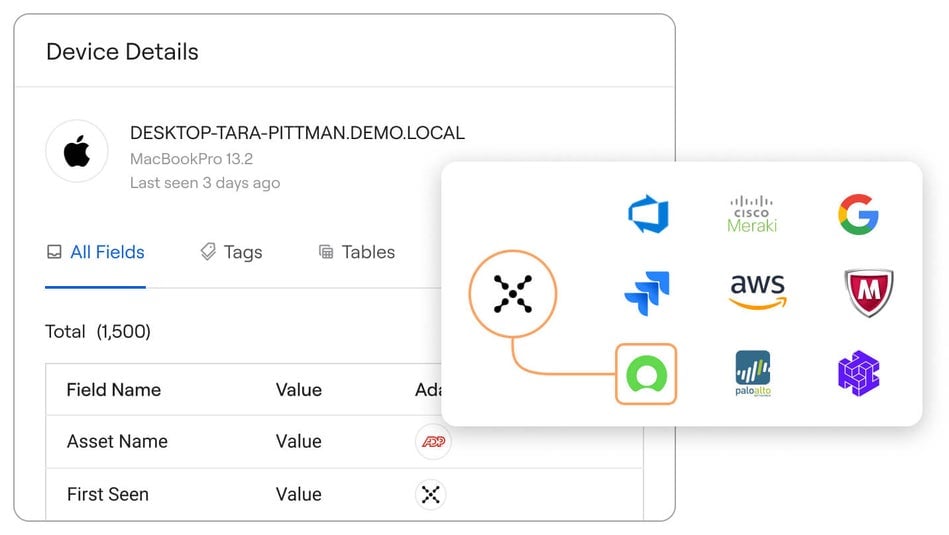Open the AWS adapter logo
The height and width of the screenshot is (535, 949).
point(757,292)
